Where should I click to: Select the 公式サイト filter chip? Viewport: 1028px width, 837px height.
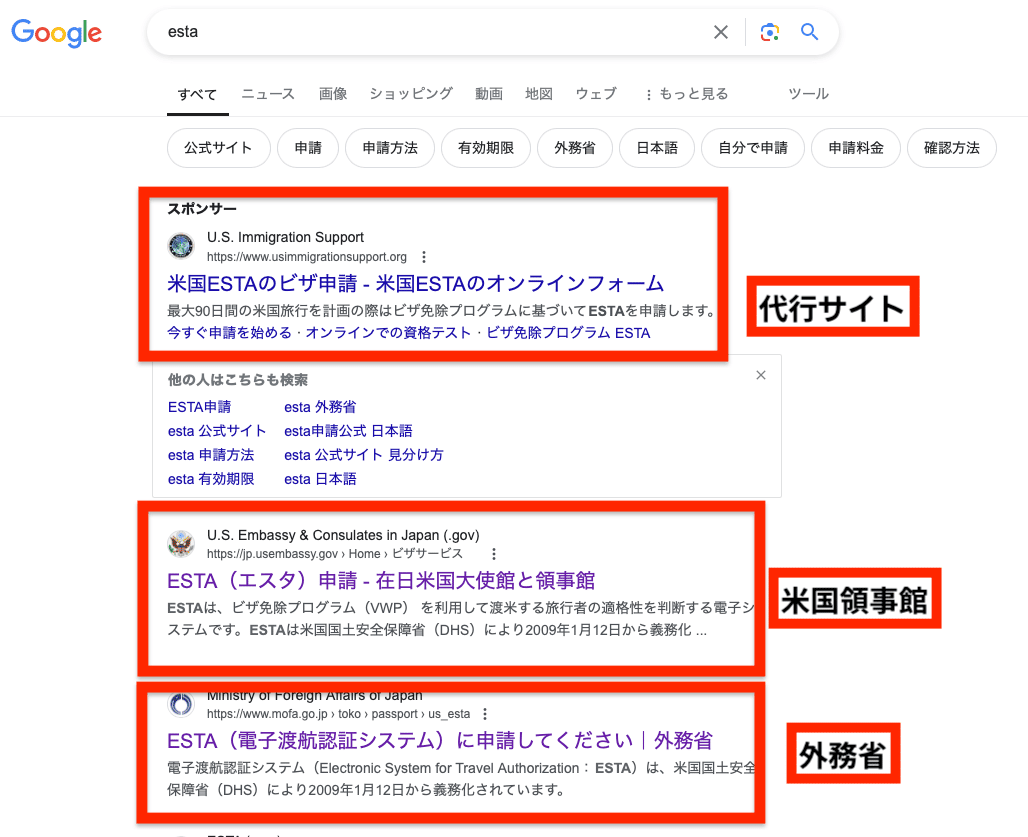218,148
